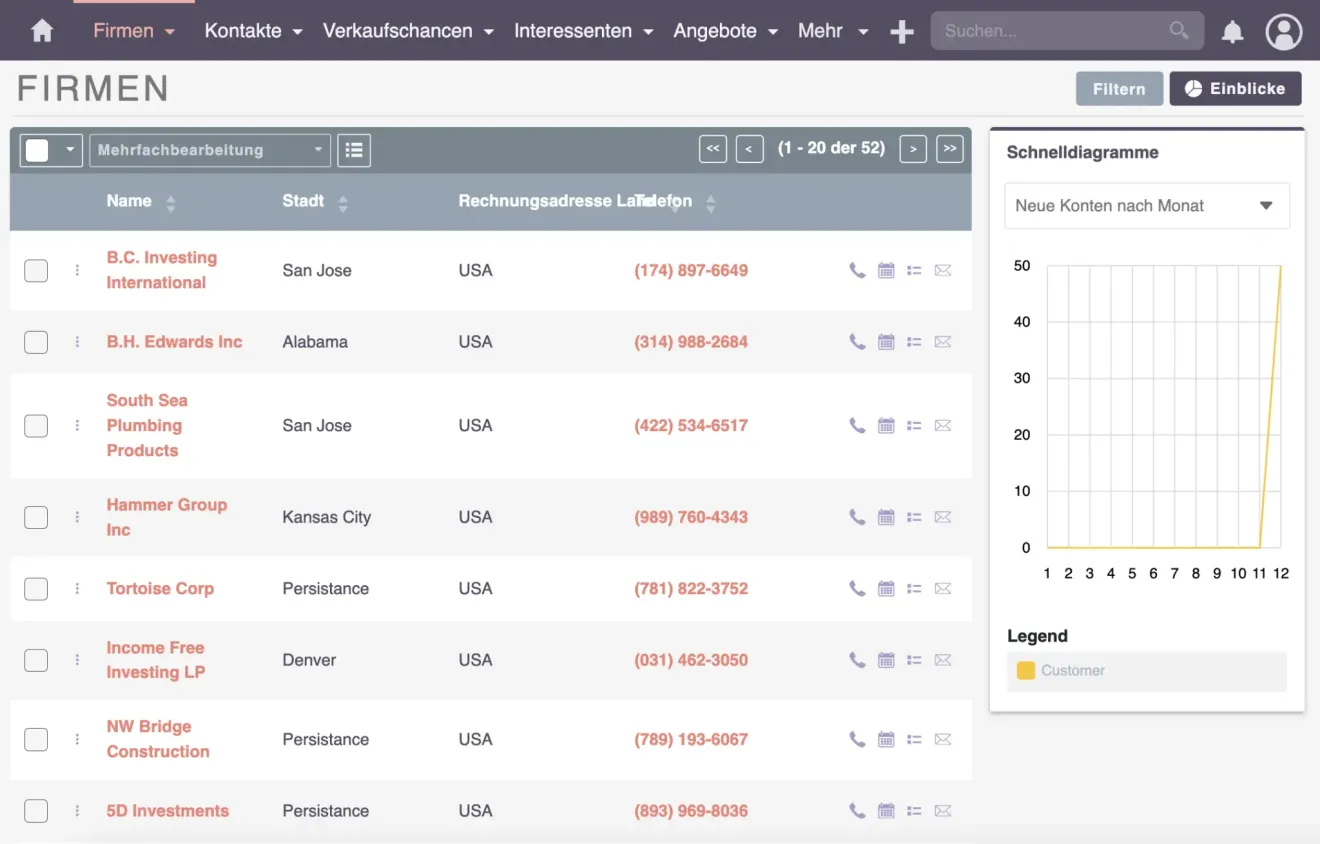Select the South Sea Plumbing Products checkbox
Viewport: 1320px width, 844px height.
(x=36, y=426)
